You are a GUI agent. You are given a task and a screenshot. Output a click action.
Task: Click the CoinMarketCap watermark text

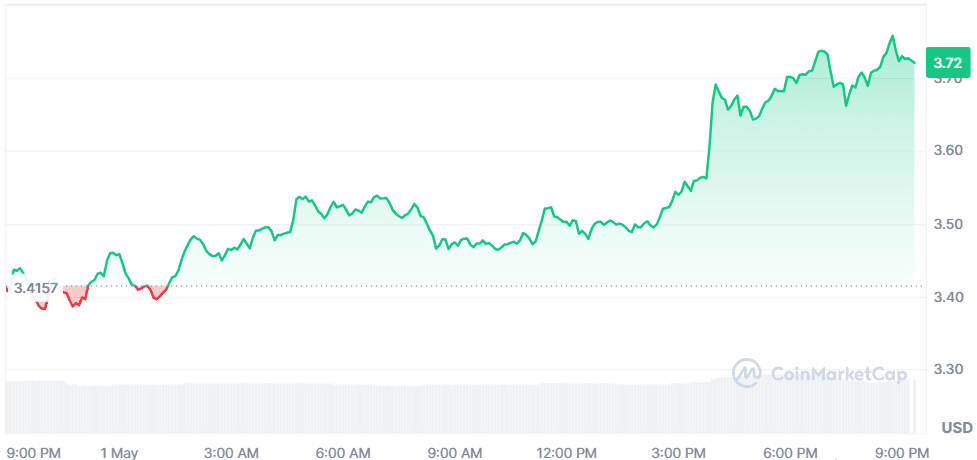click(x=839, y=374)
